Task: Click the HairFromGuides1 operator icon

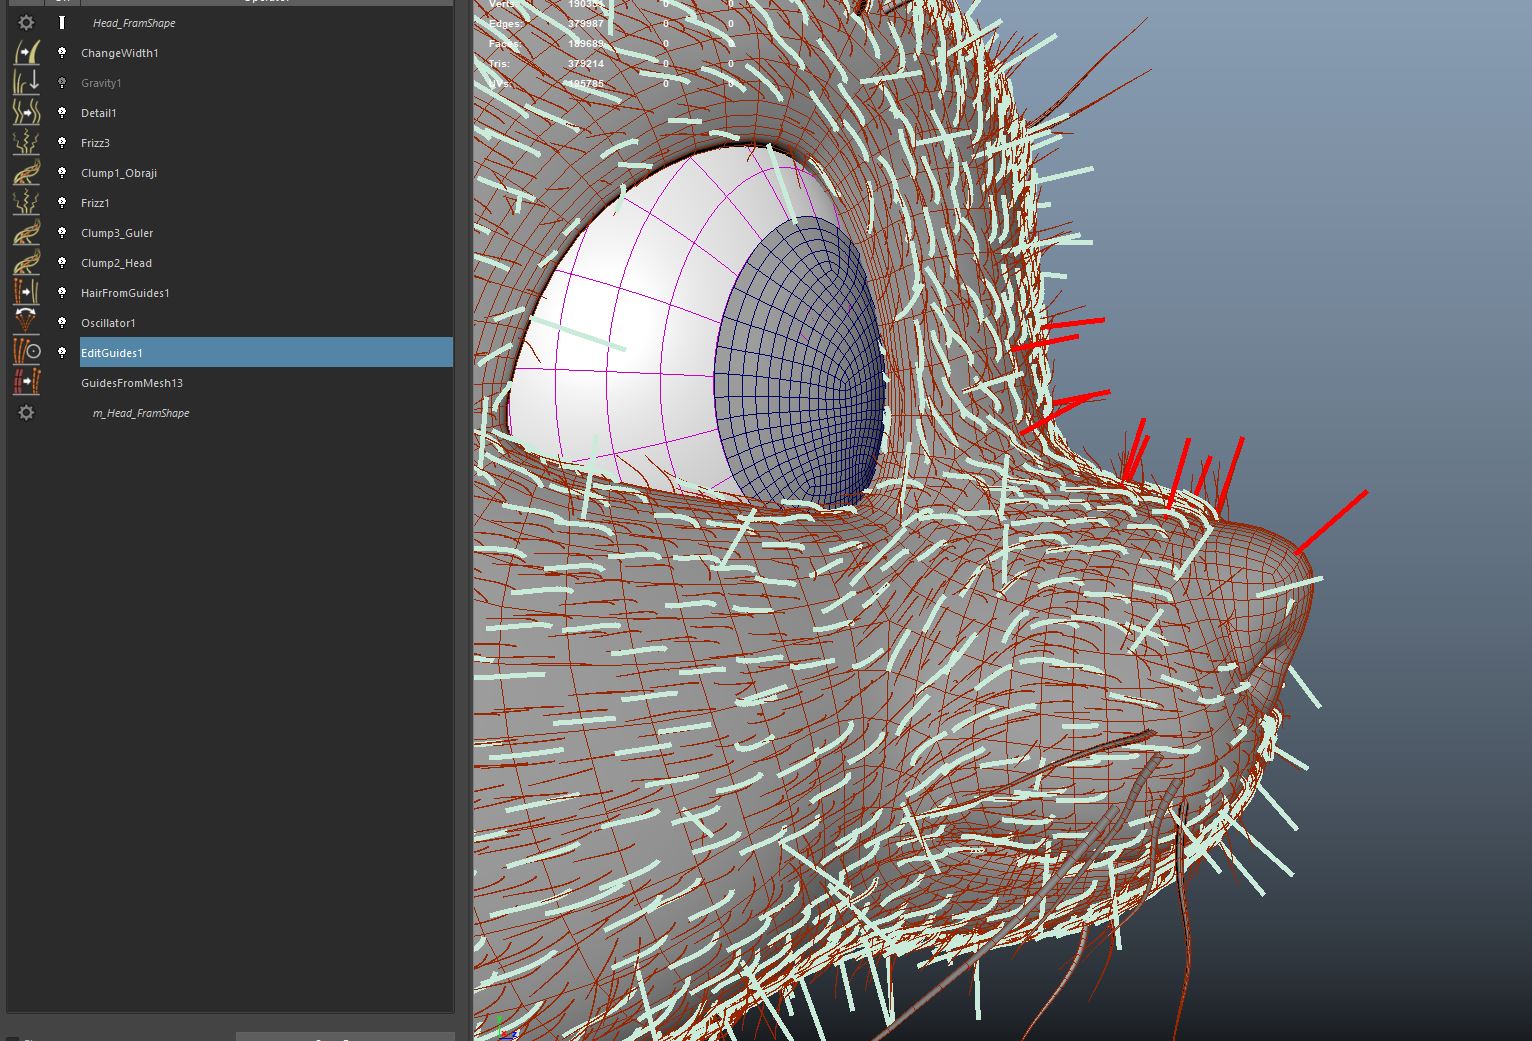Action: 27,293
